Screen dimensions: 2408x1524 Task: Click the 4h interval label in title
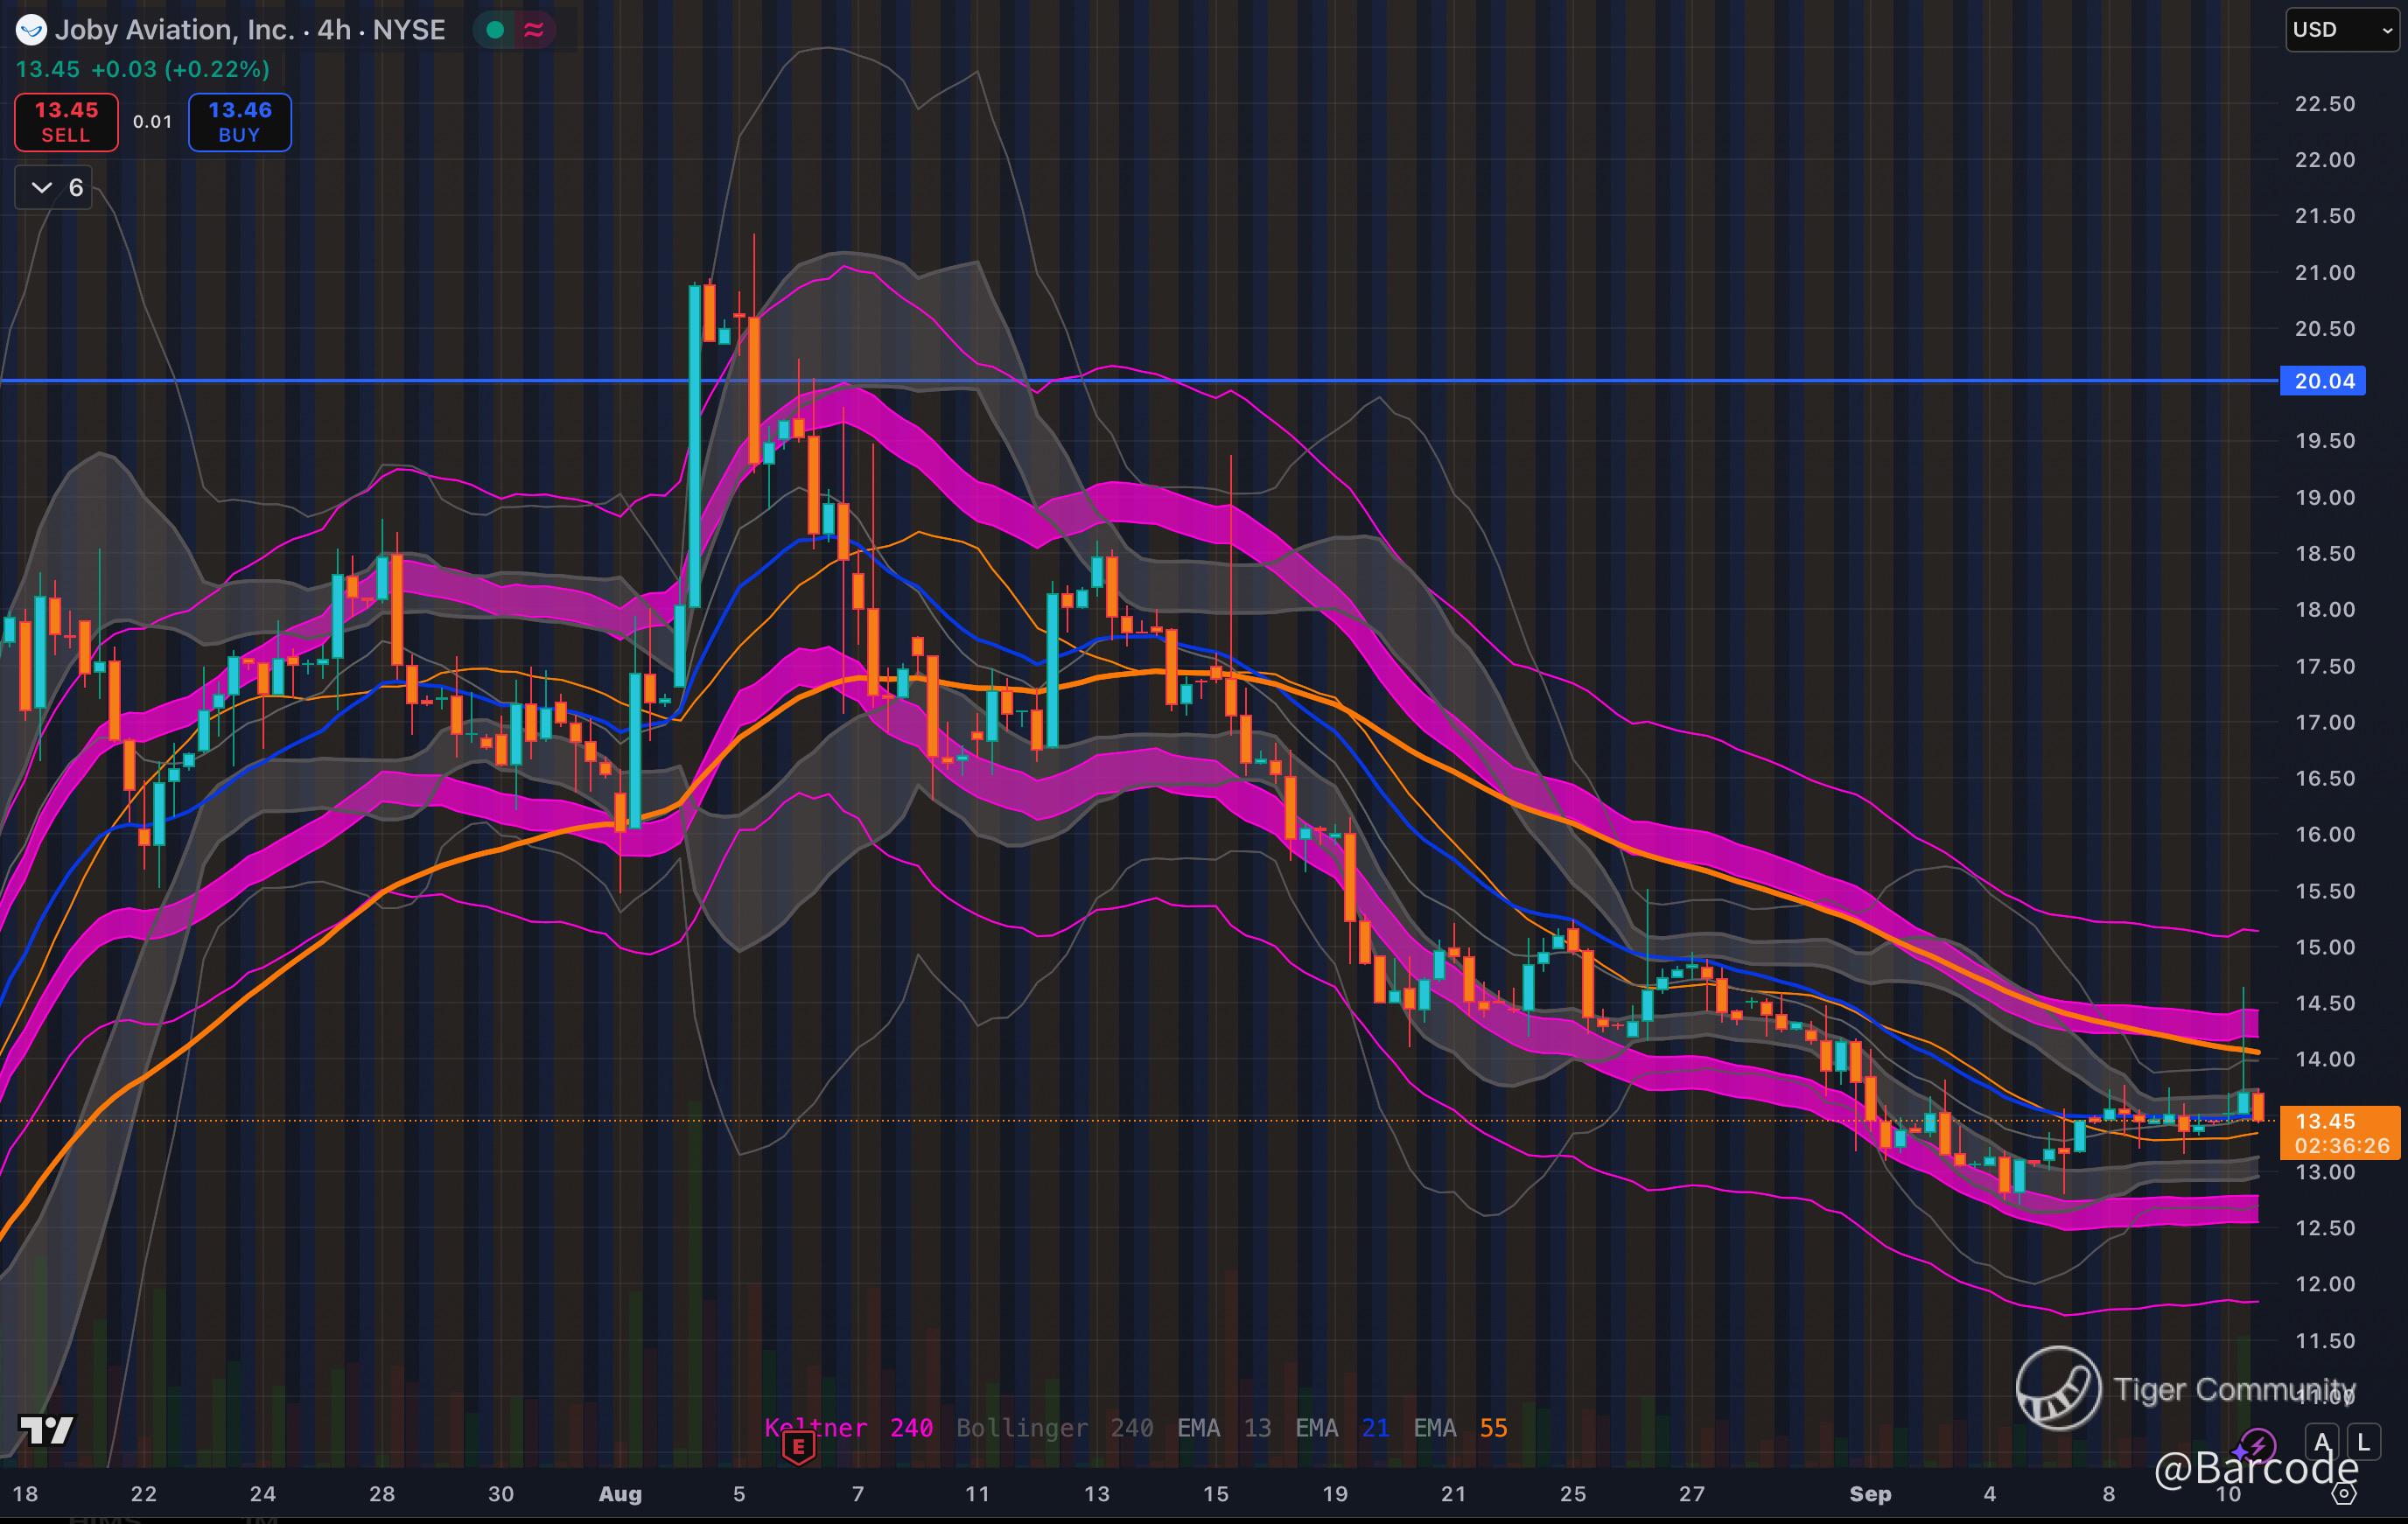point(334,30)
